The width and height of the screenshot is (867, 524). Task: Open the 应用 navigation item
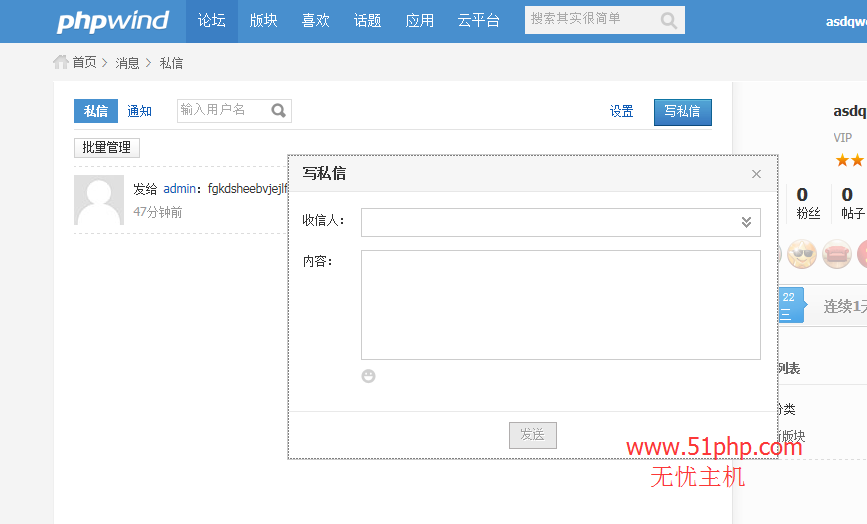(x=419, y=21)
